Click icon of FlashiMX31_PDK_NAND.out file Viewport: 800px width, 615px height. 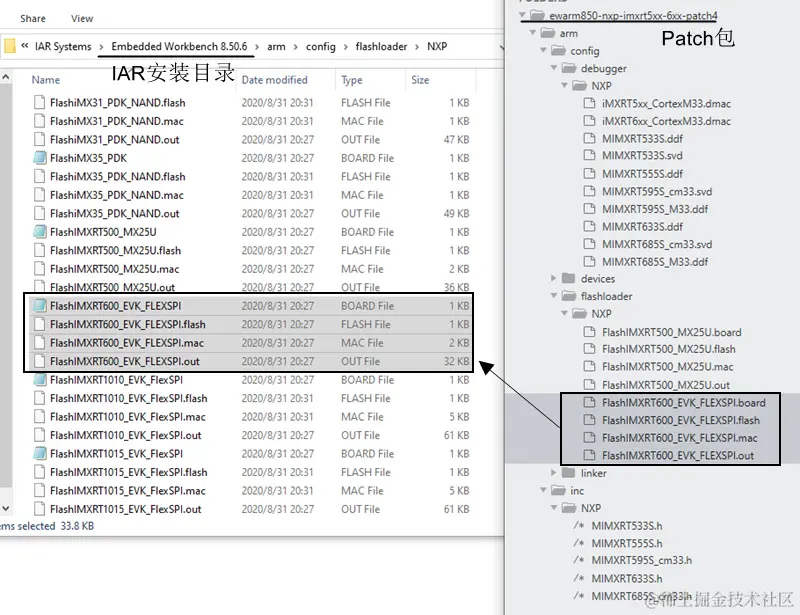click(39, 139)
